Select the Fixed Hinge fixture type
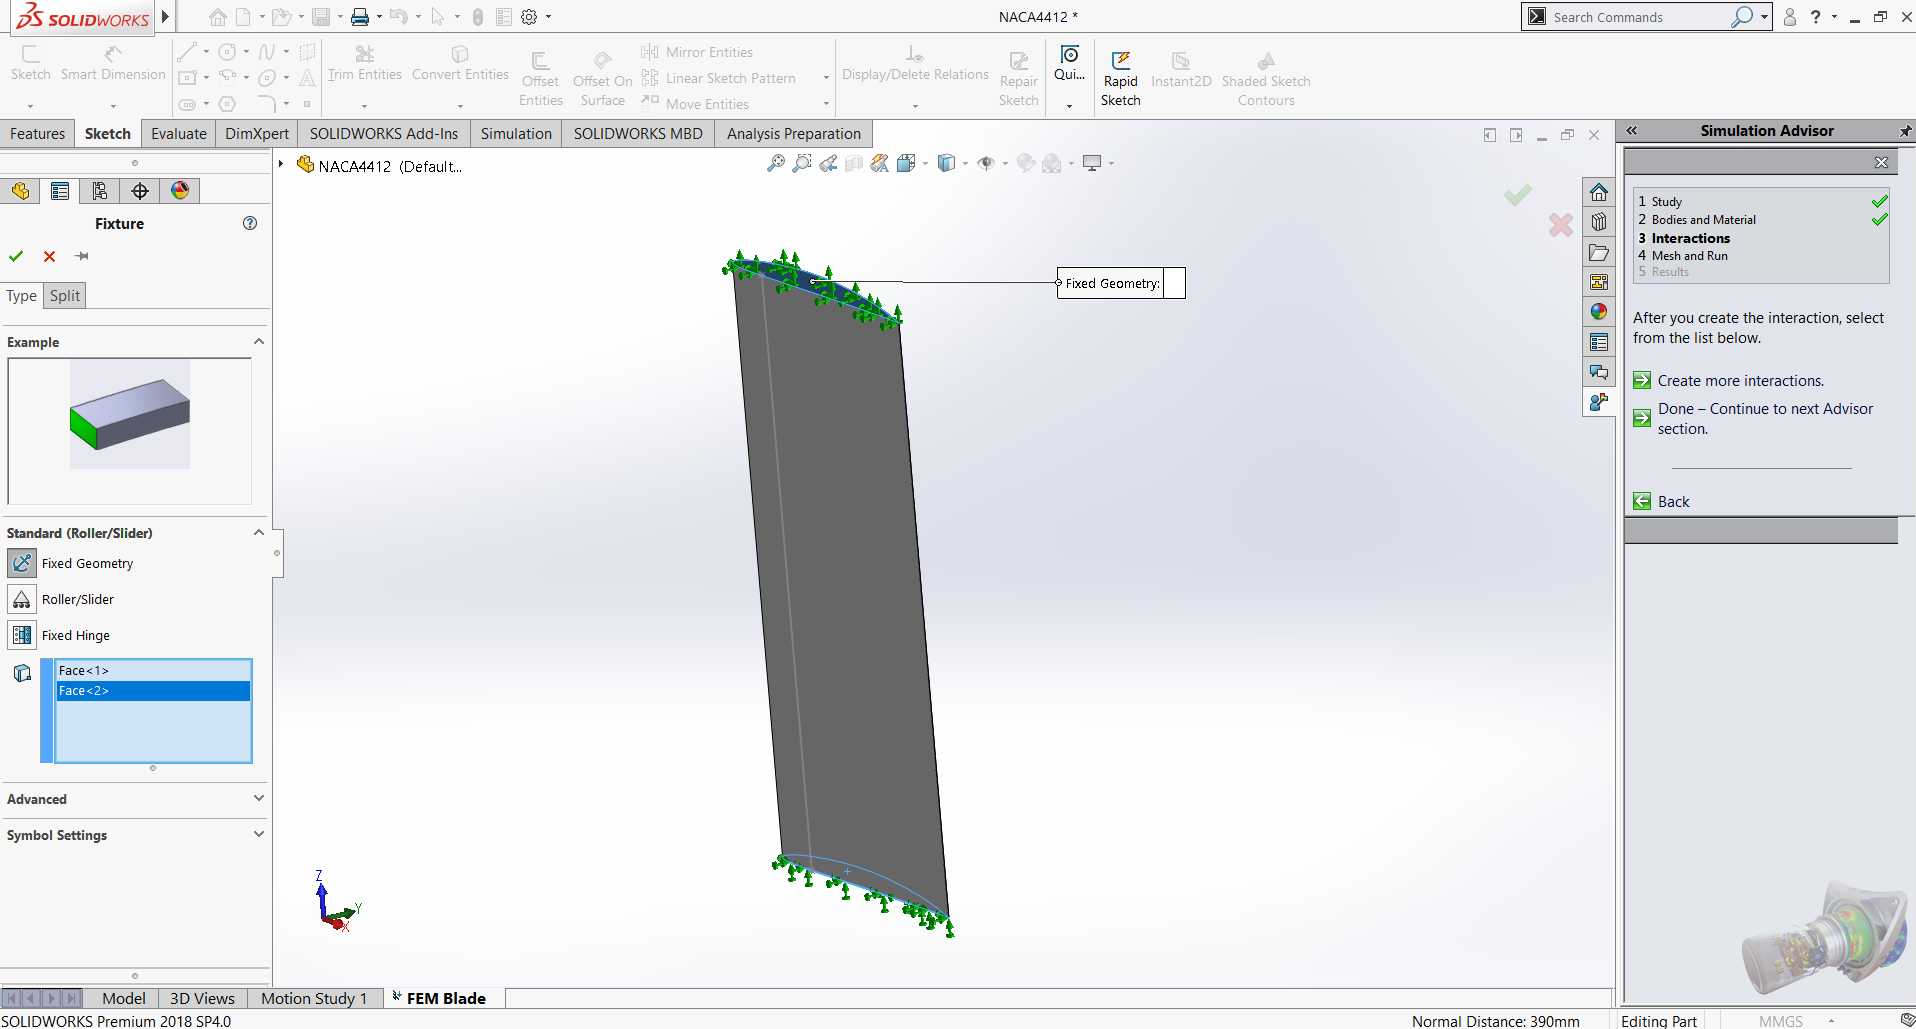The height and width of the screenshot is (1029, 1916). [22, 635]
